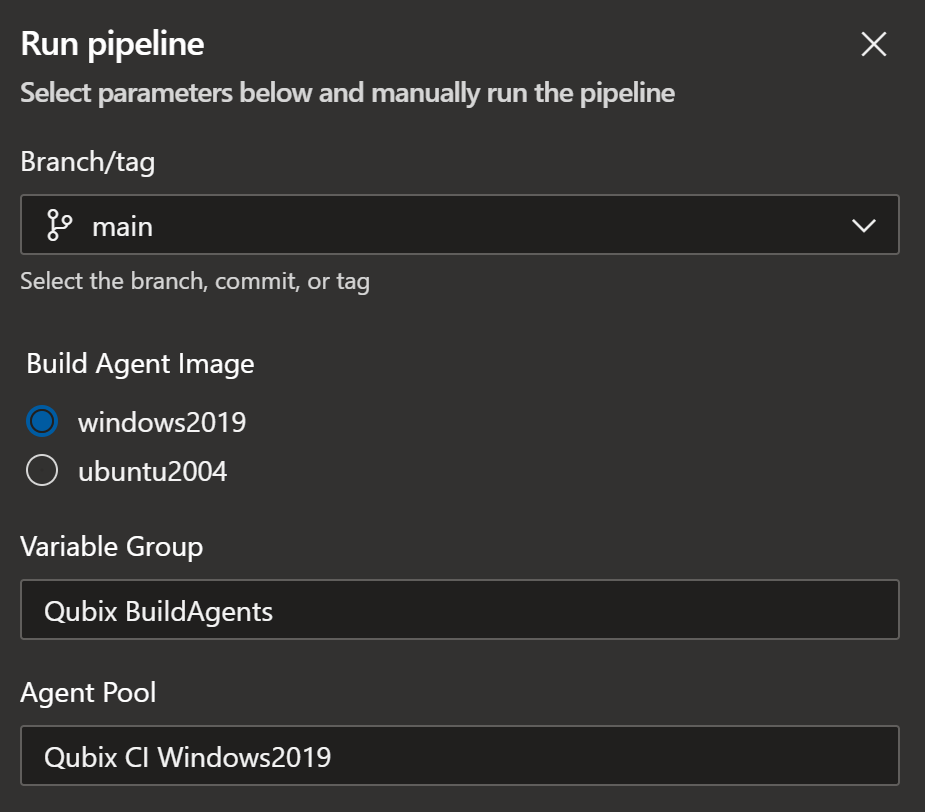Click 'Select the branch, commit, or tag' hint
This screenshot has width=925, height=812.
coord(195,281)
